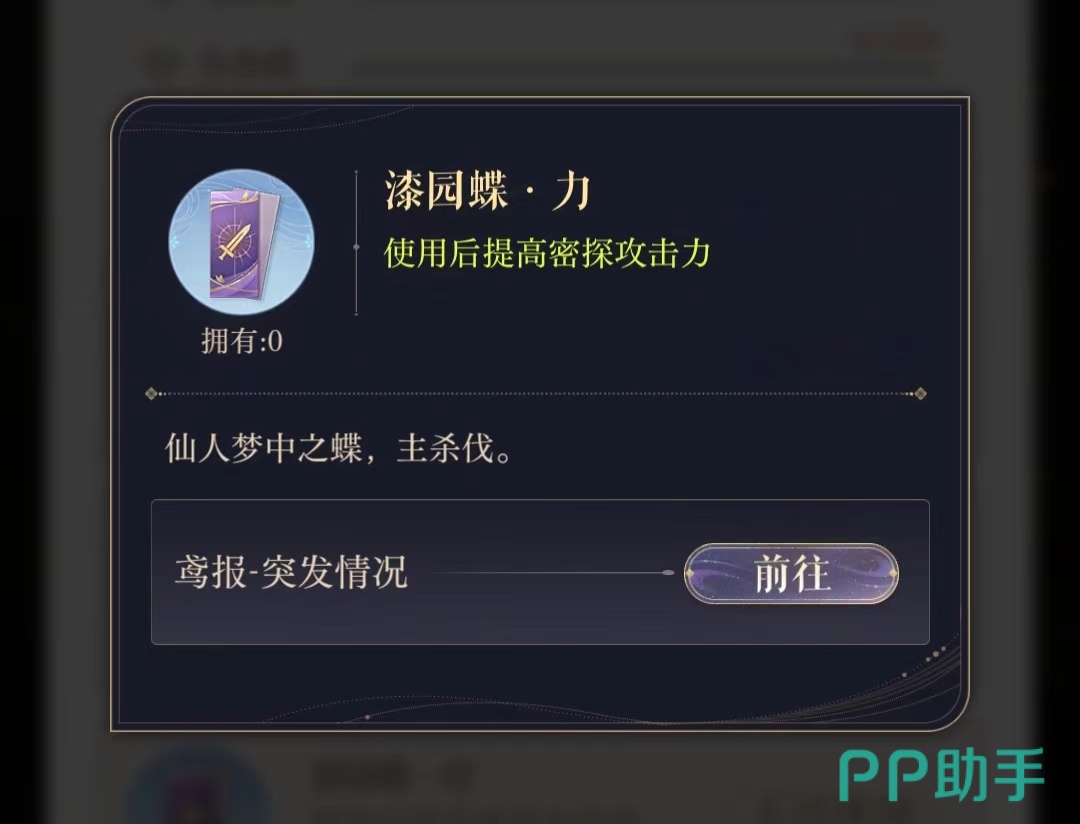This screenshot has width=1080, height=824.
Task: Tap the blurred text row below the dialog
Action: click(393, 776)
